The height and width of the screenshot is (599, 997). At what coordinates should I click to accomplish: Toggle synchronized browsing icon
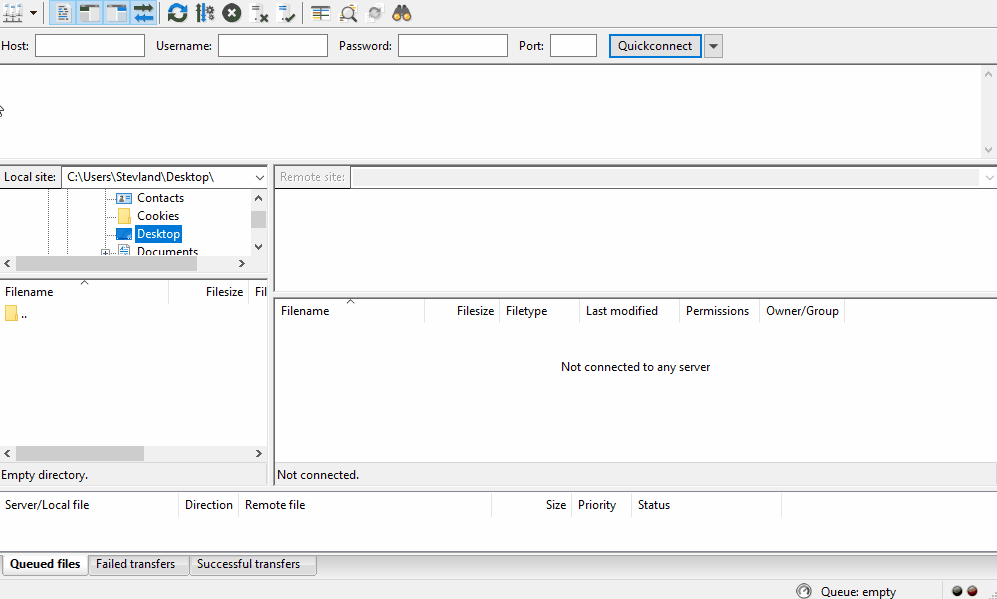click(x=375, y=13)
